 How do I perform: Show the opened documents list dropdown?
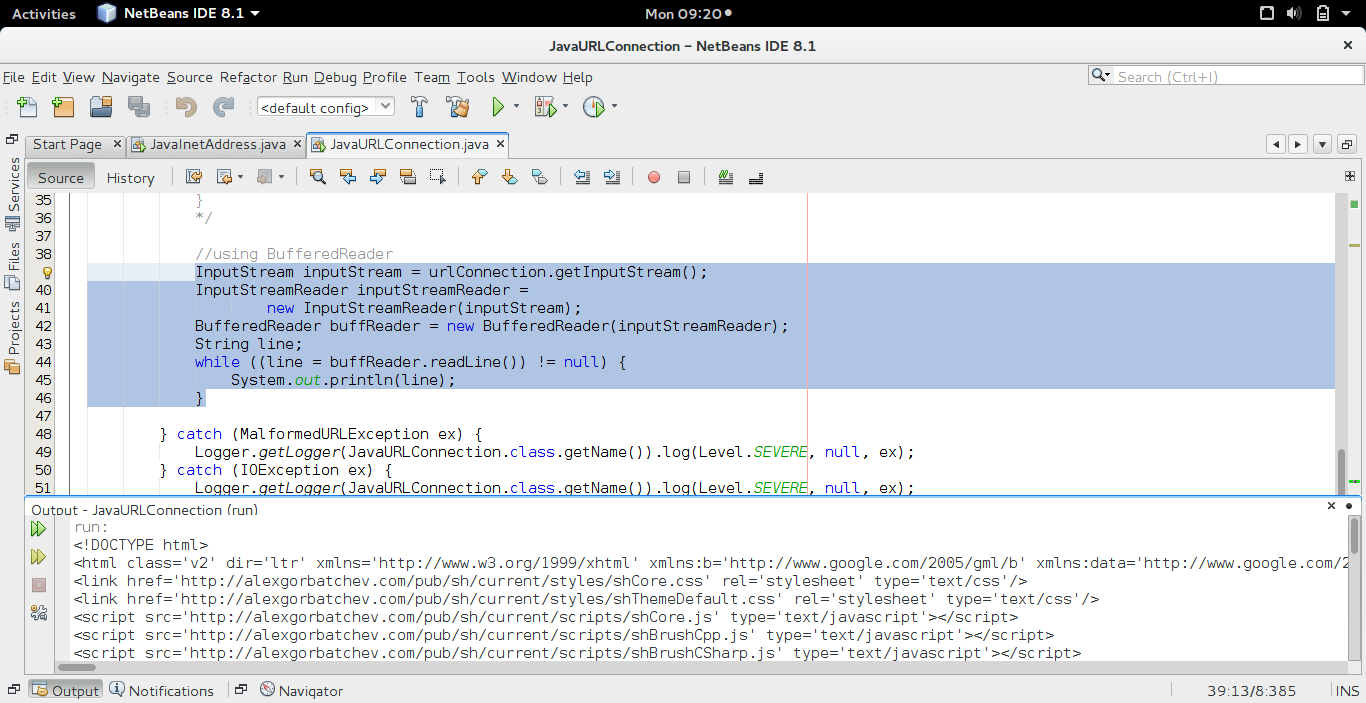(1322, 144)
